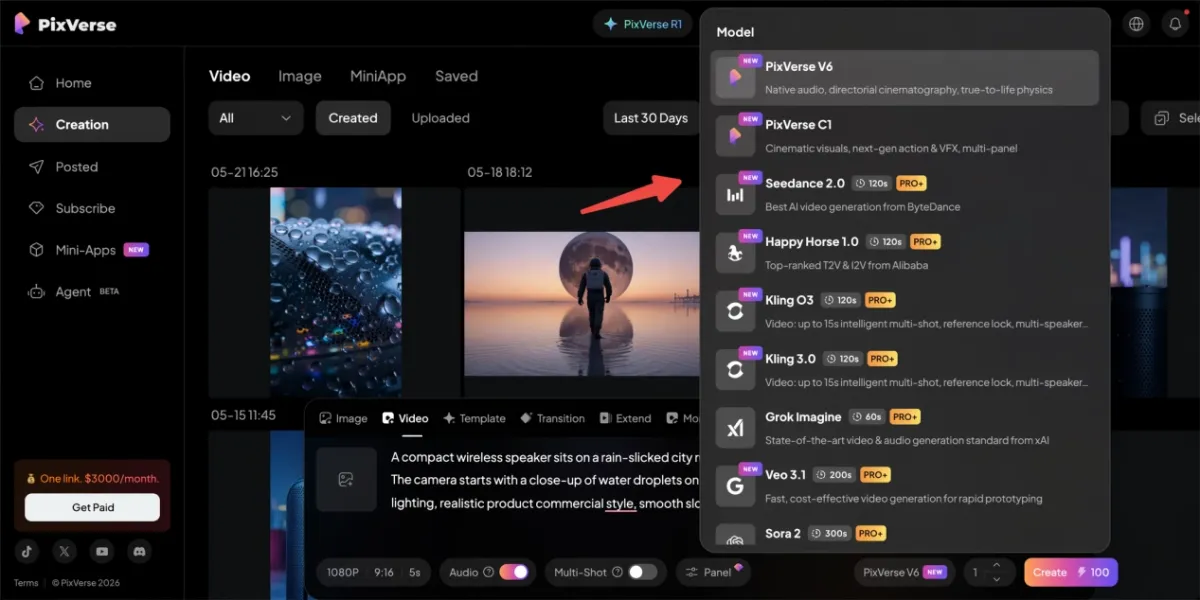This screenshot has height=600, width=1200.
Task: Open the 1080P resolution setting
Action: coord(342,572)
